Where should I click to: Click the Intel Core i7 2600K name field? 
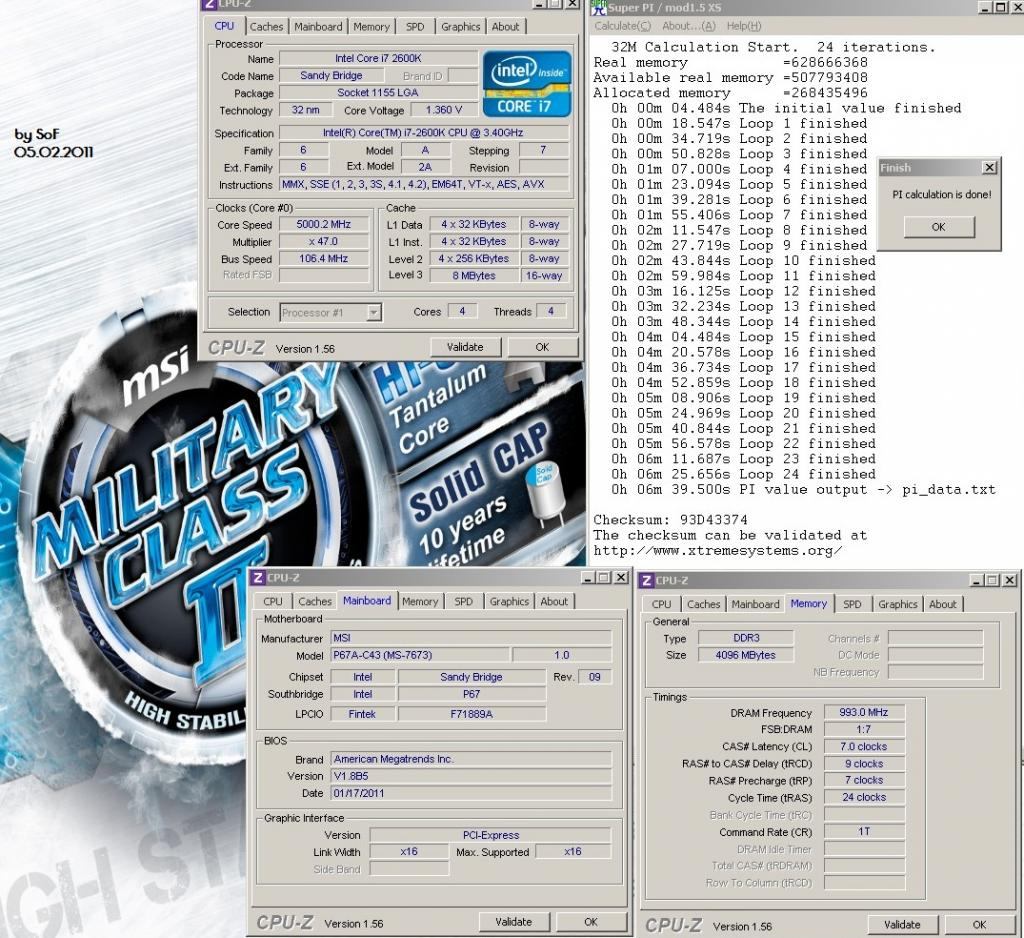tap(378, 58)
